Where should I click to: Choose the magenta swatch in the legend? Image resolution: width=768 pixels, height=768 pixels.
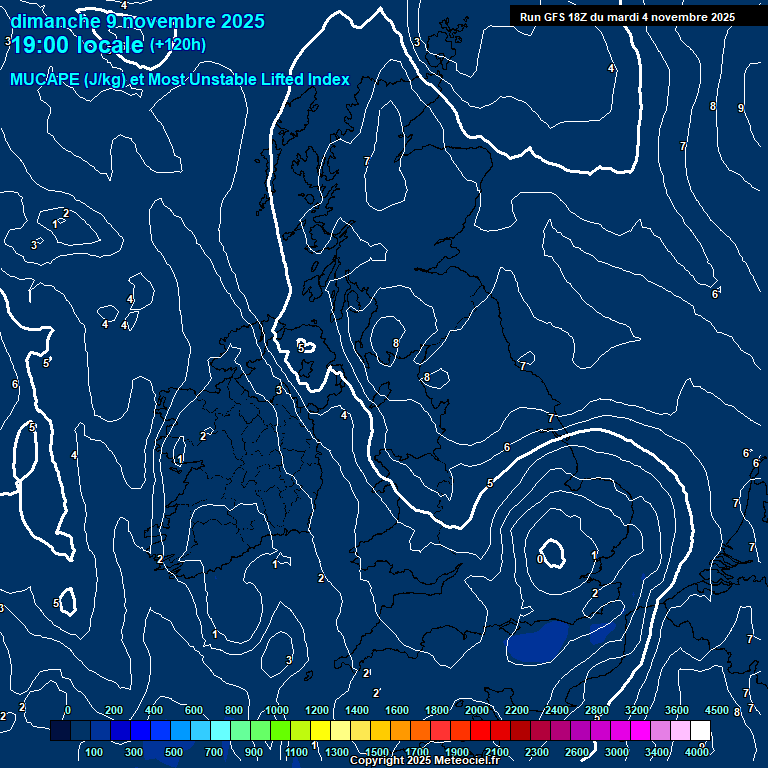tap(640, 731)
